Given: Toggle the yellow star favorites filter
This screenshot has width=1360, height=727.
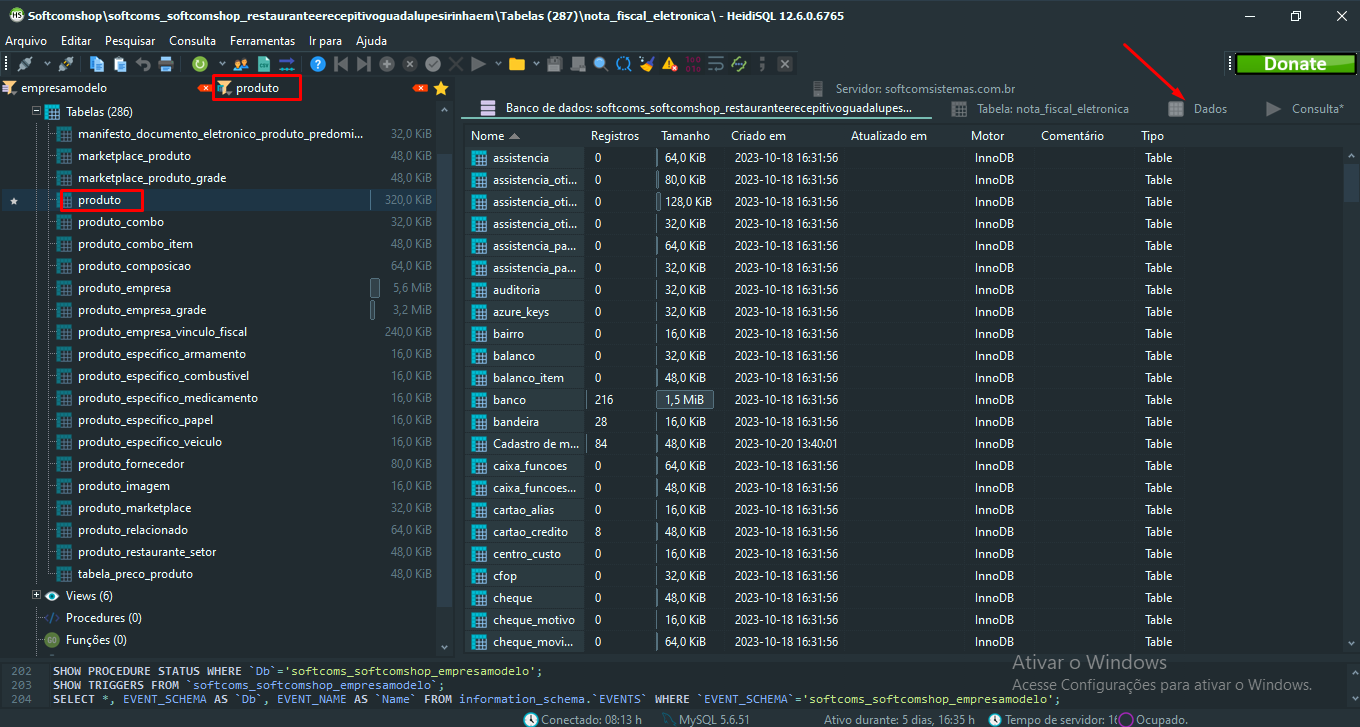Looking at the screenshot, I should pos(440,88).
